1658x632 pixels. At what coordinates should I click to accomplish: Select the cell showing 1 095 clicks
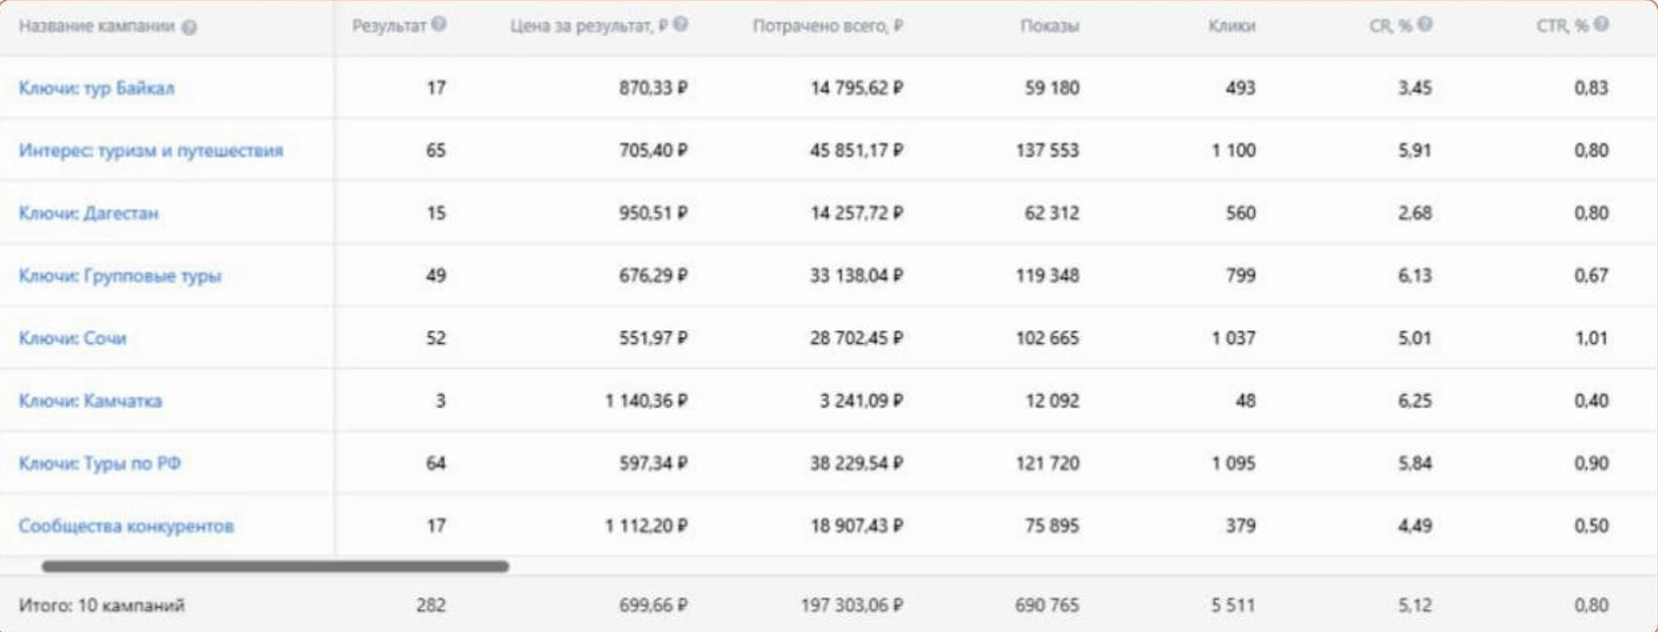coord(1234,463)
